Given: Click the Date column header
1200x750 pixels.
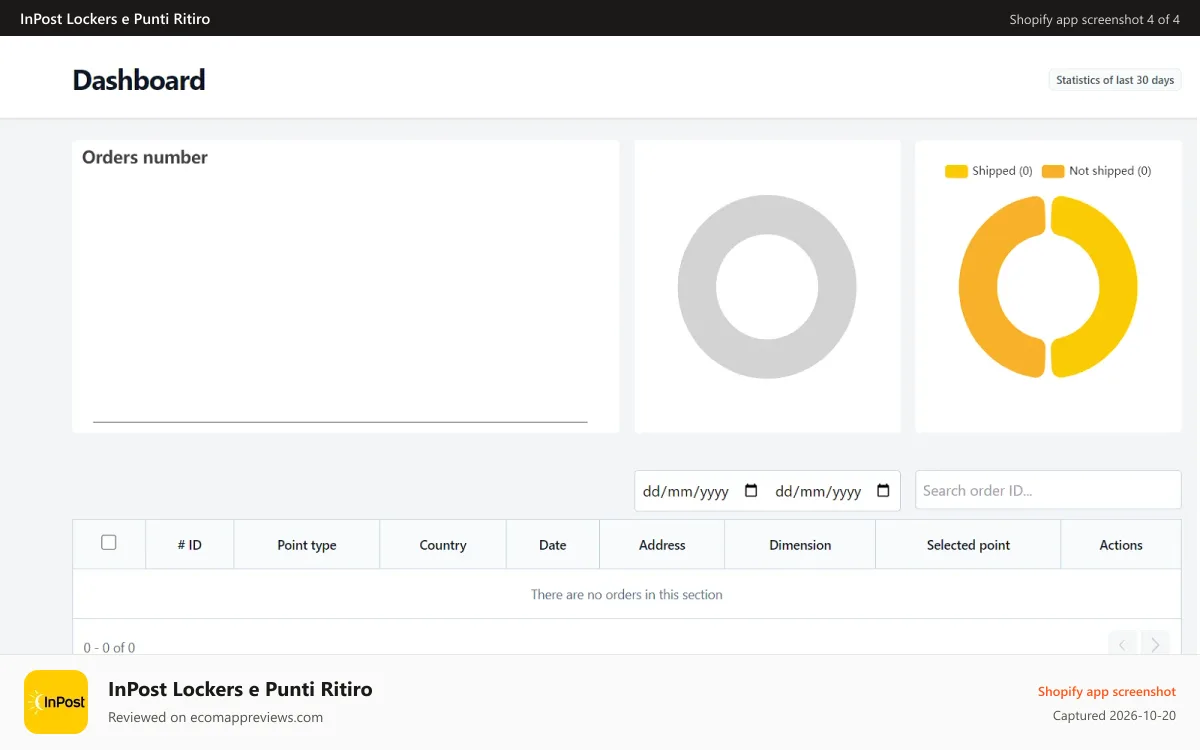Looking at the screenshot, I should (553, 545).
